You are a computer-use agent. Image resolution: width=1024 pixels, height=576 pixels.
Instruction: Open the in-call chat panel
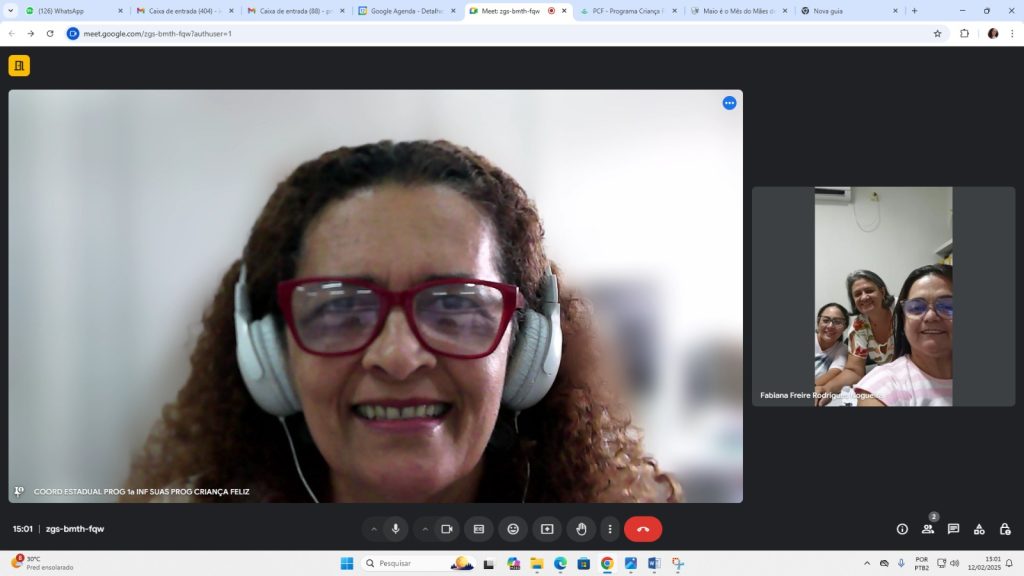tap(953, 529)
